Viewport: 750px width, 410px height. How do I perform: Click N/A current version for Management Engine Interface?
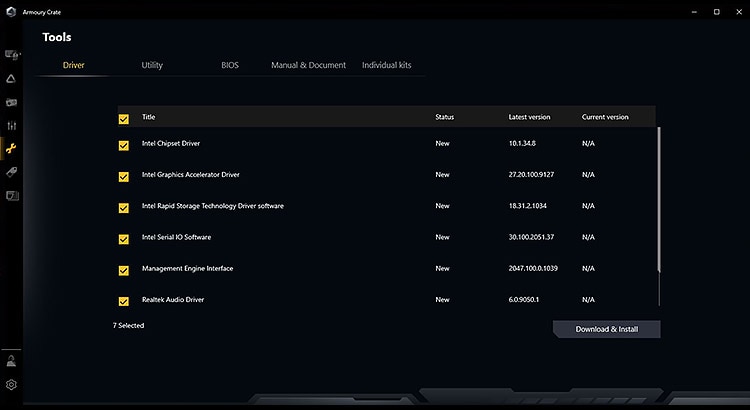point(588,268)
